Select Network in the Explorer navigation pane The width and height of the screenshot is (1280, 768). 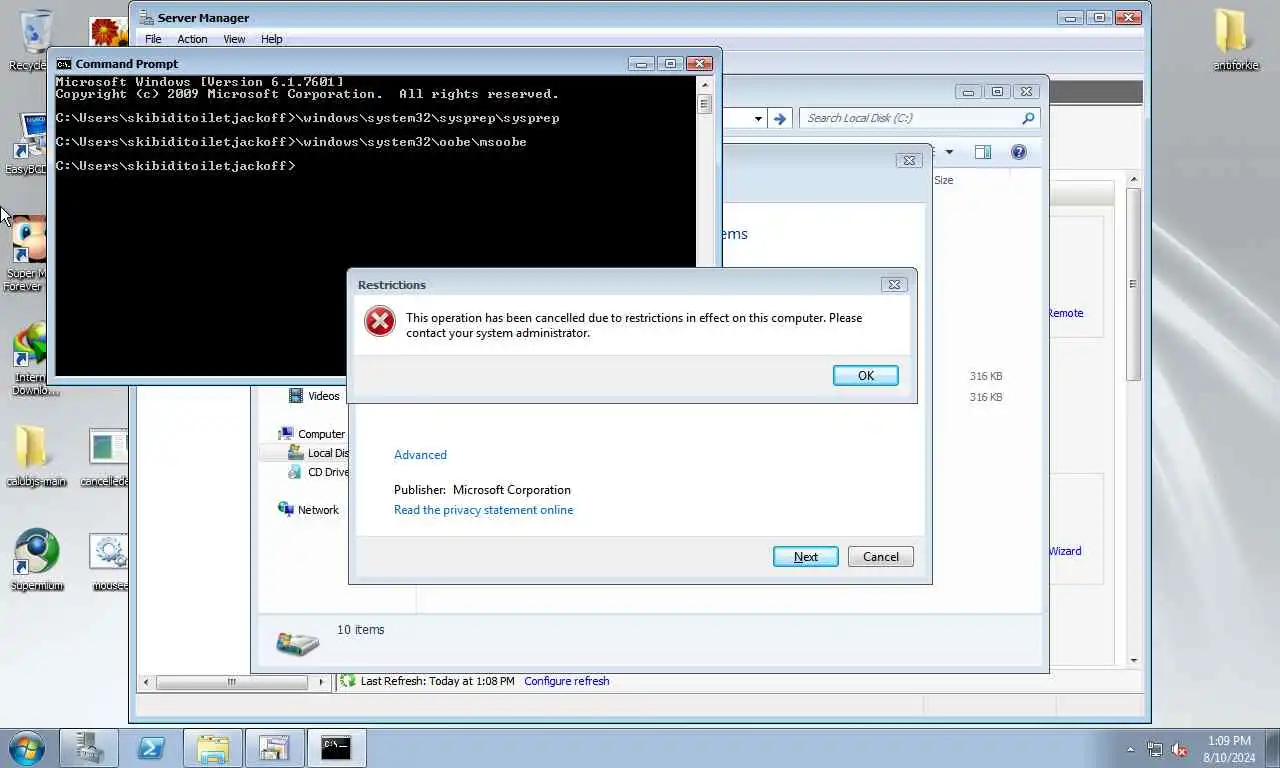(x=308, y=510)
